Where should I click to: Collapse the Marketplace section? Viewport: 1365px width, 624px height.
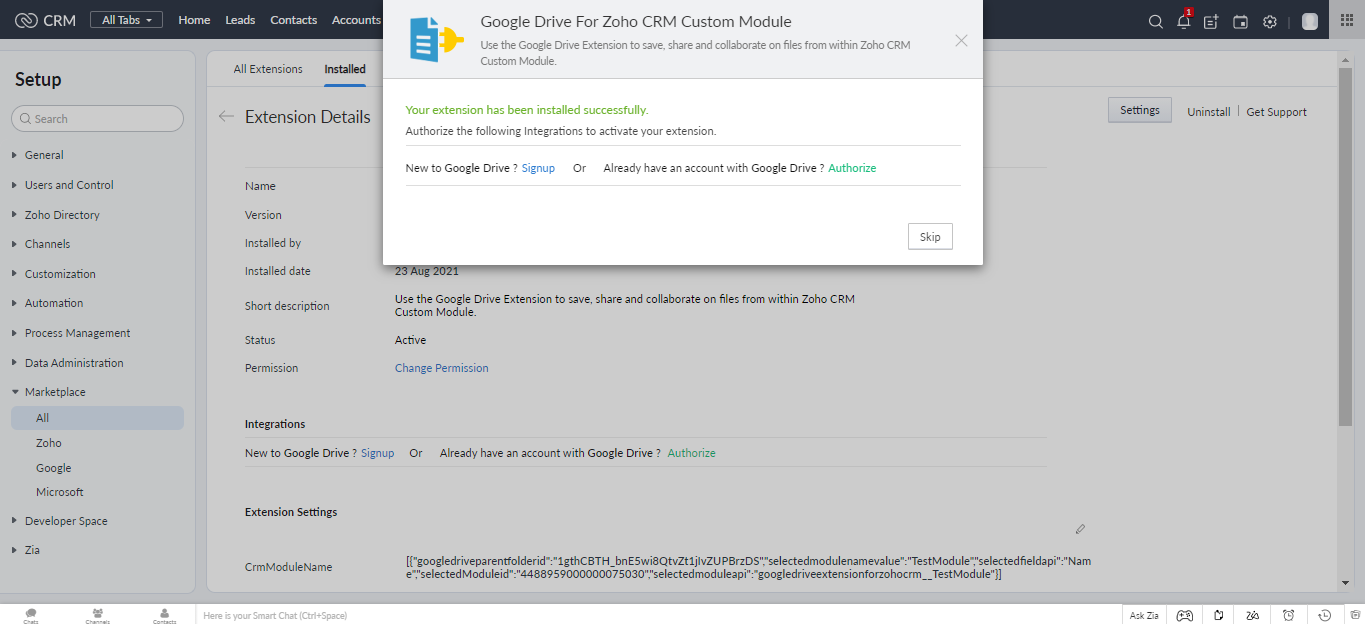click(x=55, y=392)
